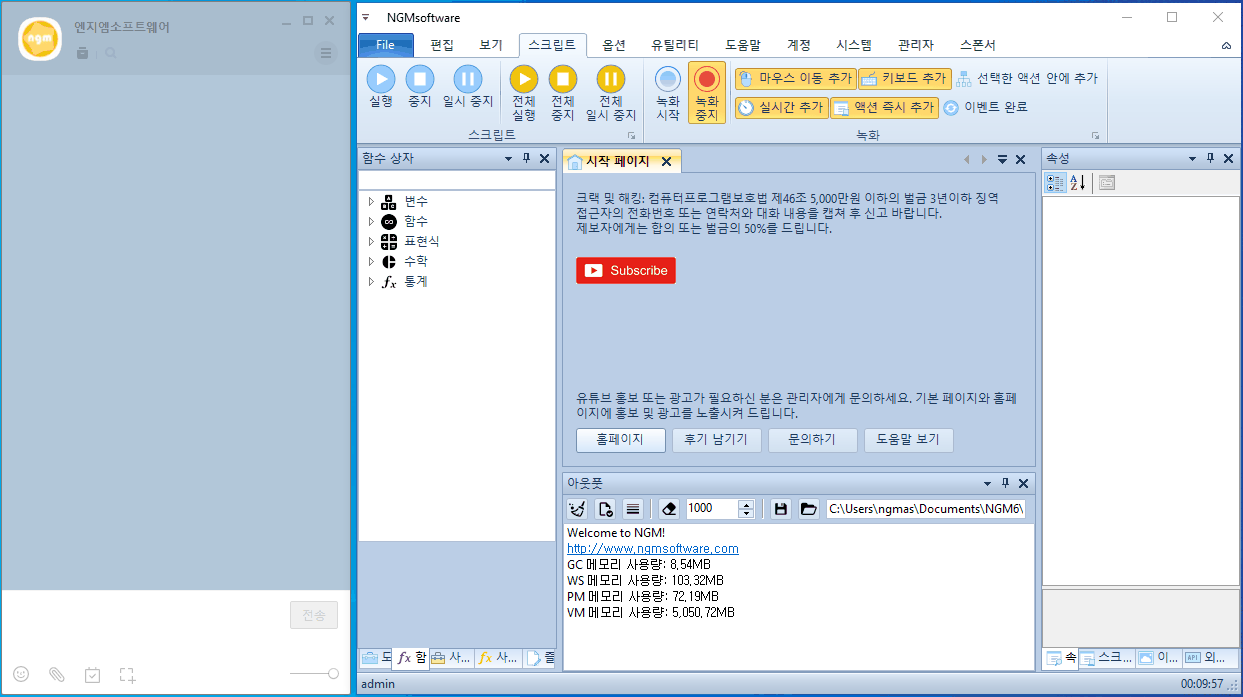Run all scripts with 전체 실행
The image size is (1243, 697).
click(524, 93)
